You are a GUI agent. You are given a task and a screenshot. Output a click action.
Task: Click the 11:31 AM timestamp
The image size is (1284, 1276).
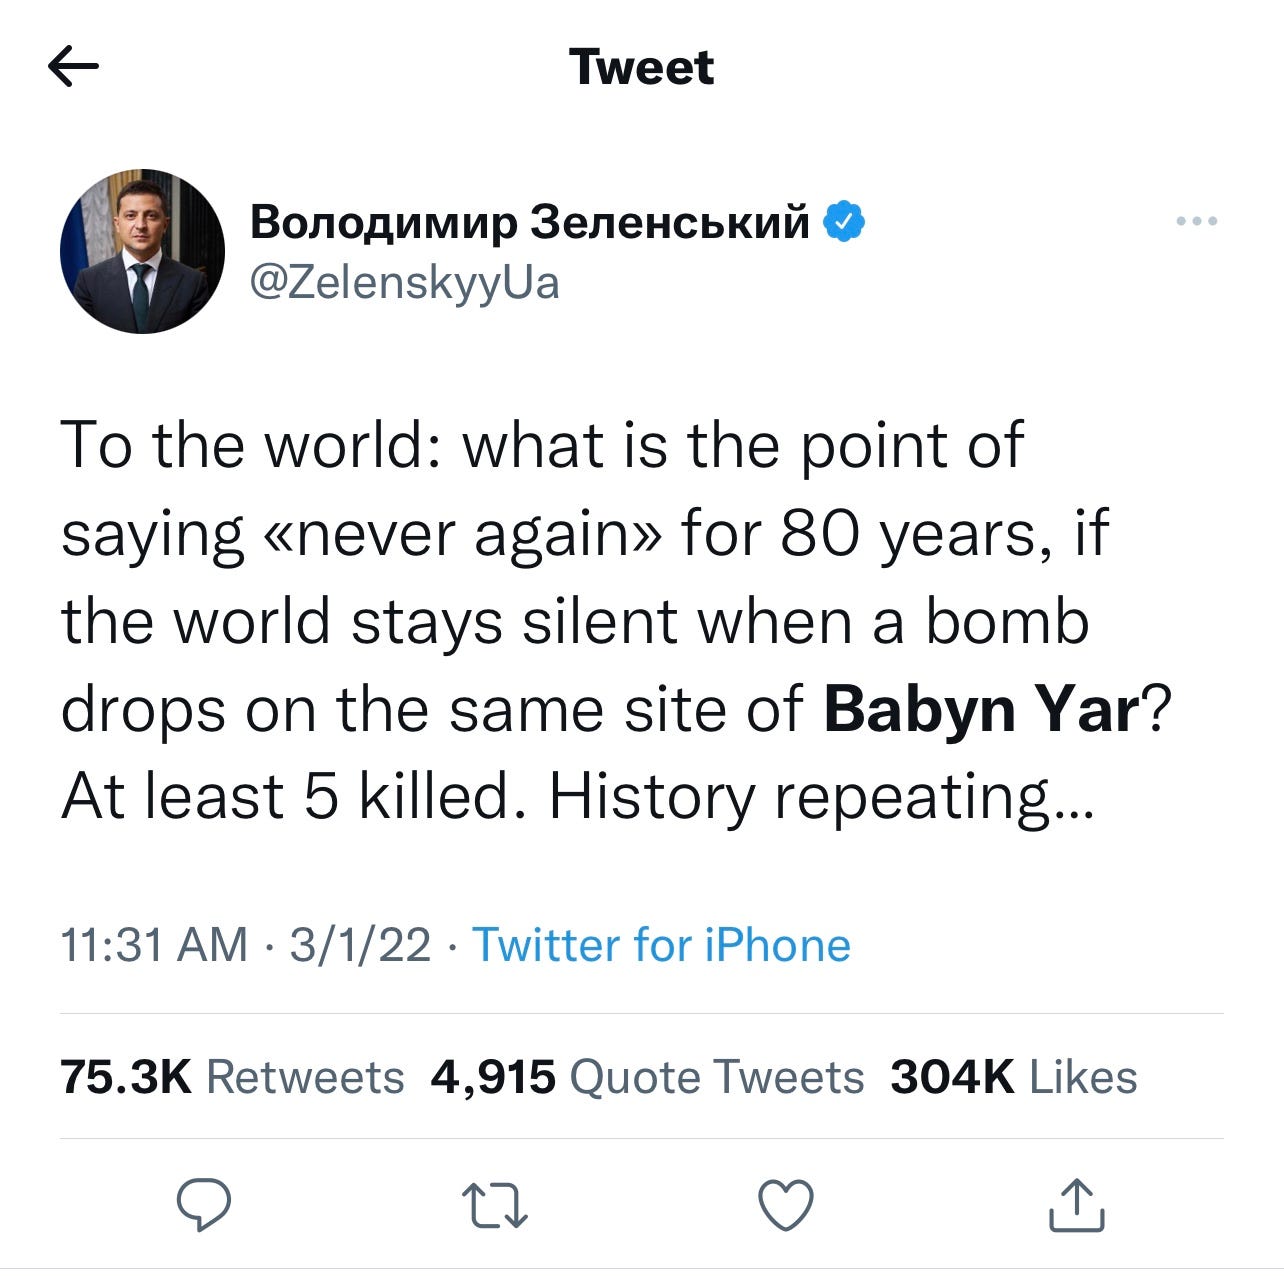(154, 945)
